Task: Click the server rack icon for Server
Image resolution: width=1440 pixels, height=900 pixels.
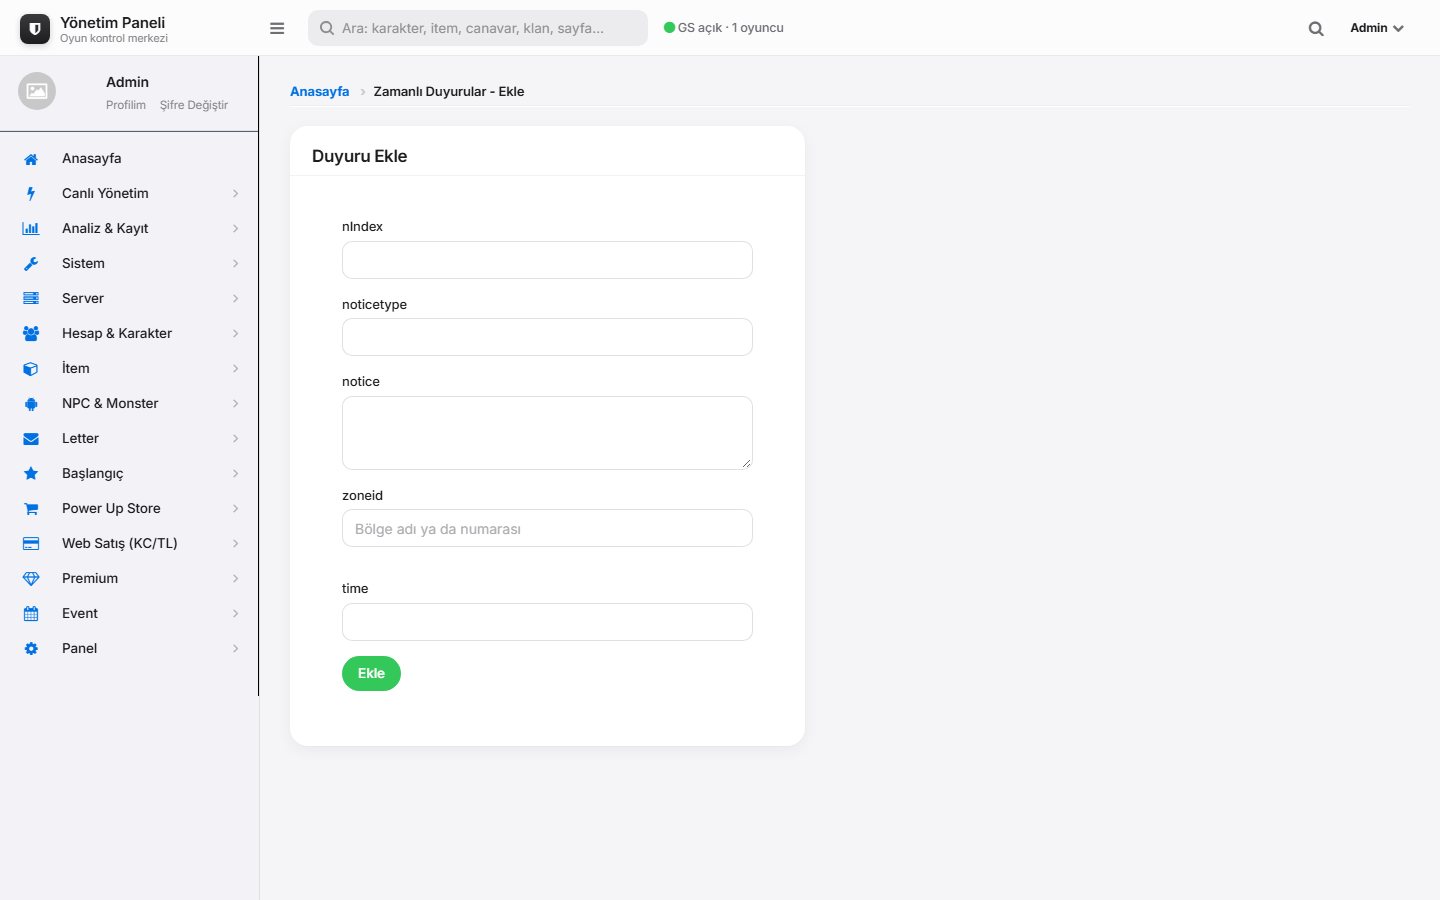Action: click(31, 299)
